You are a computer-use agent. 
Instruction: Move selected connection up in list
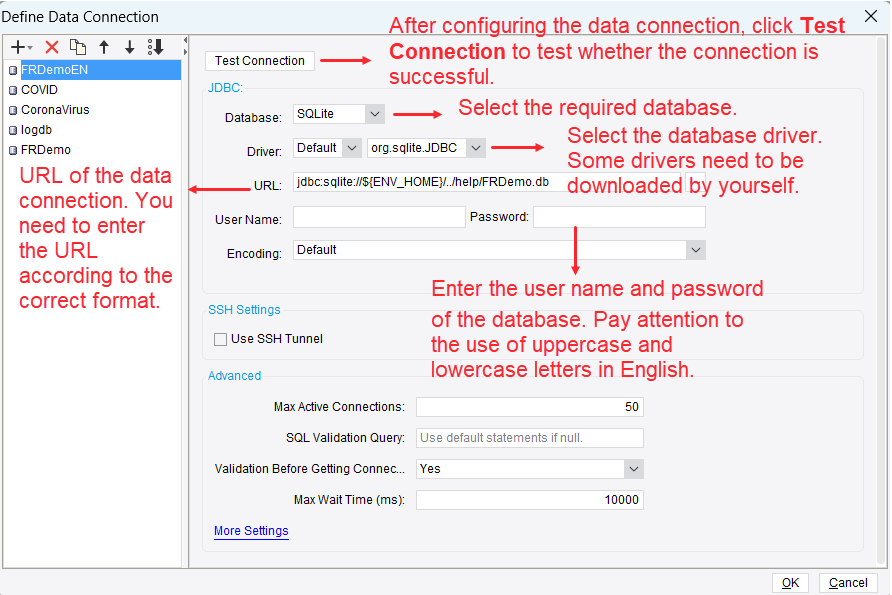pos(104,47)
